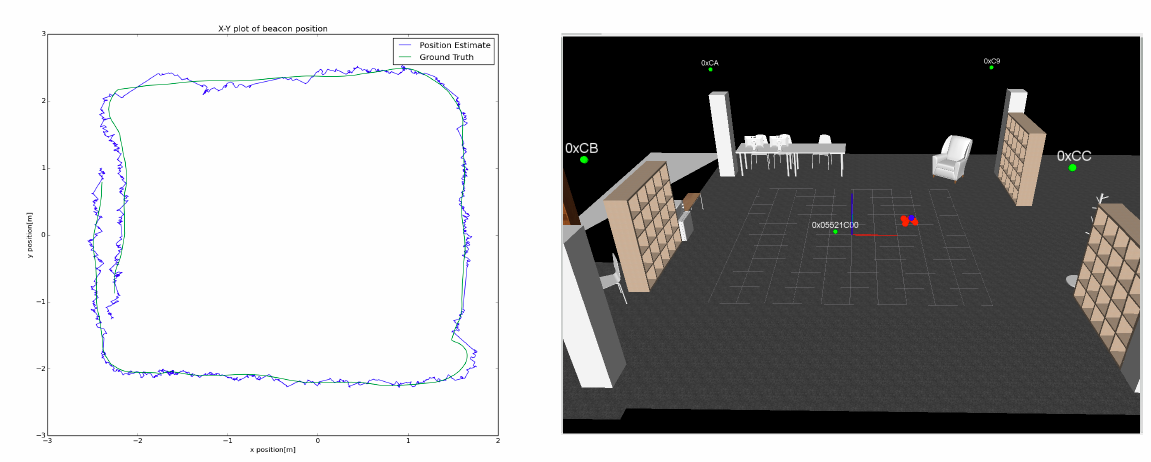Screen dimensions: 1151x462
Task: Click the green 0xCB beacon marker
Action: pos(584,160)
